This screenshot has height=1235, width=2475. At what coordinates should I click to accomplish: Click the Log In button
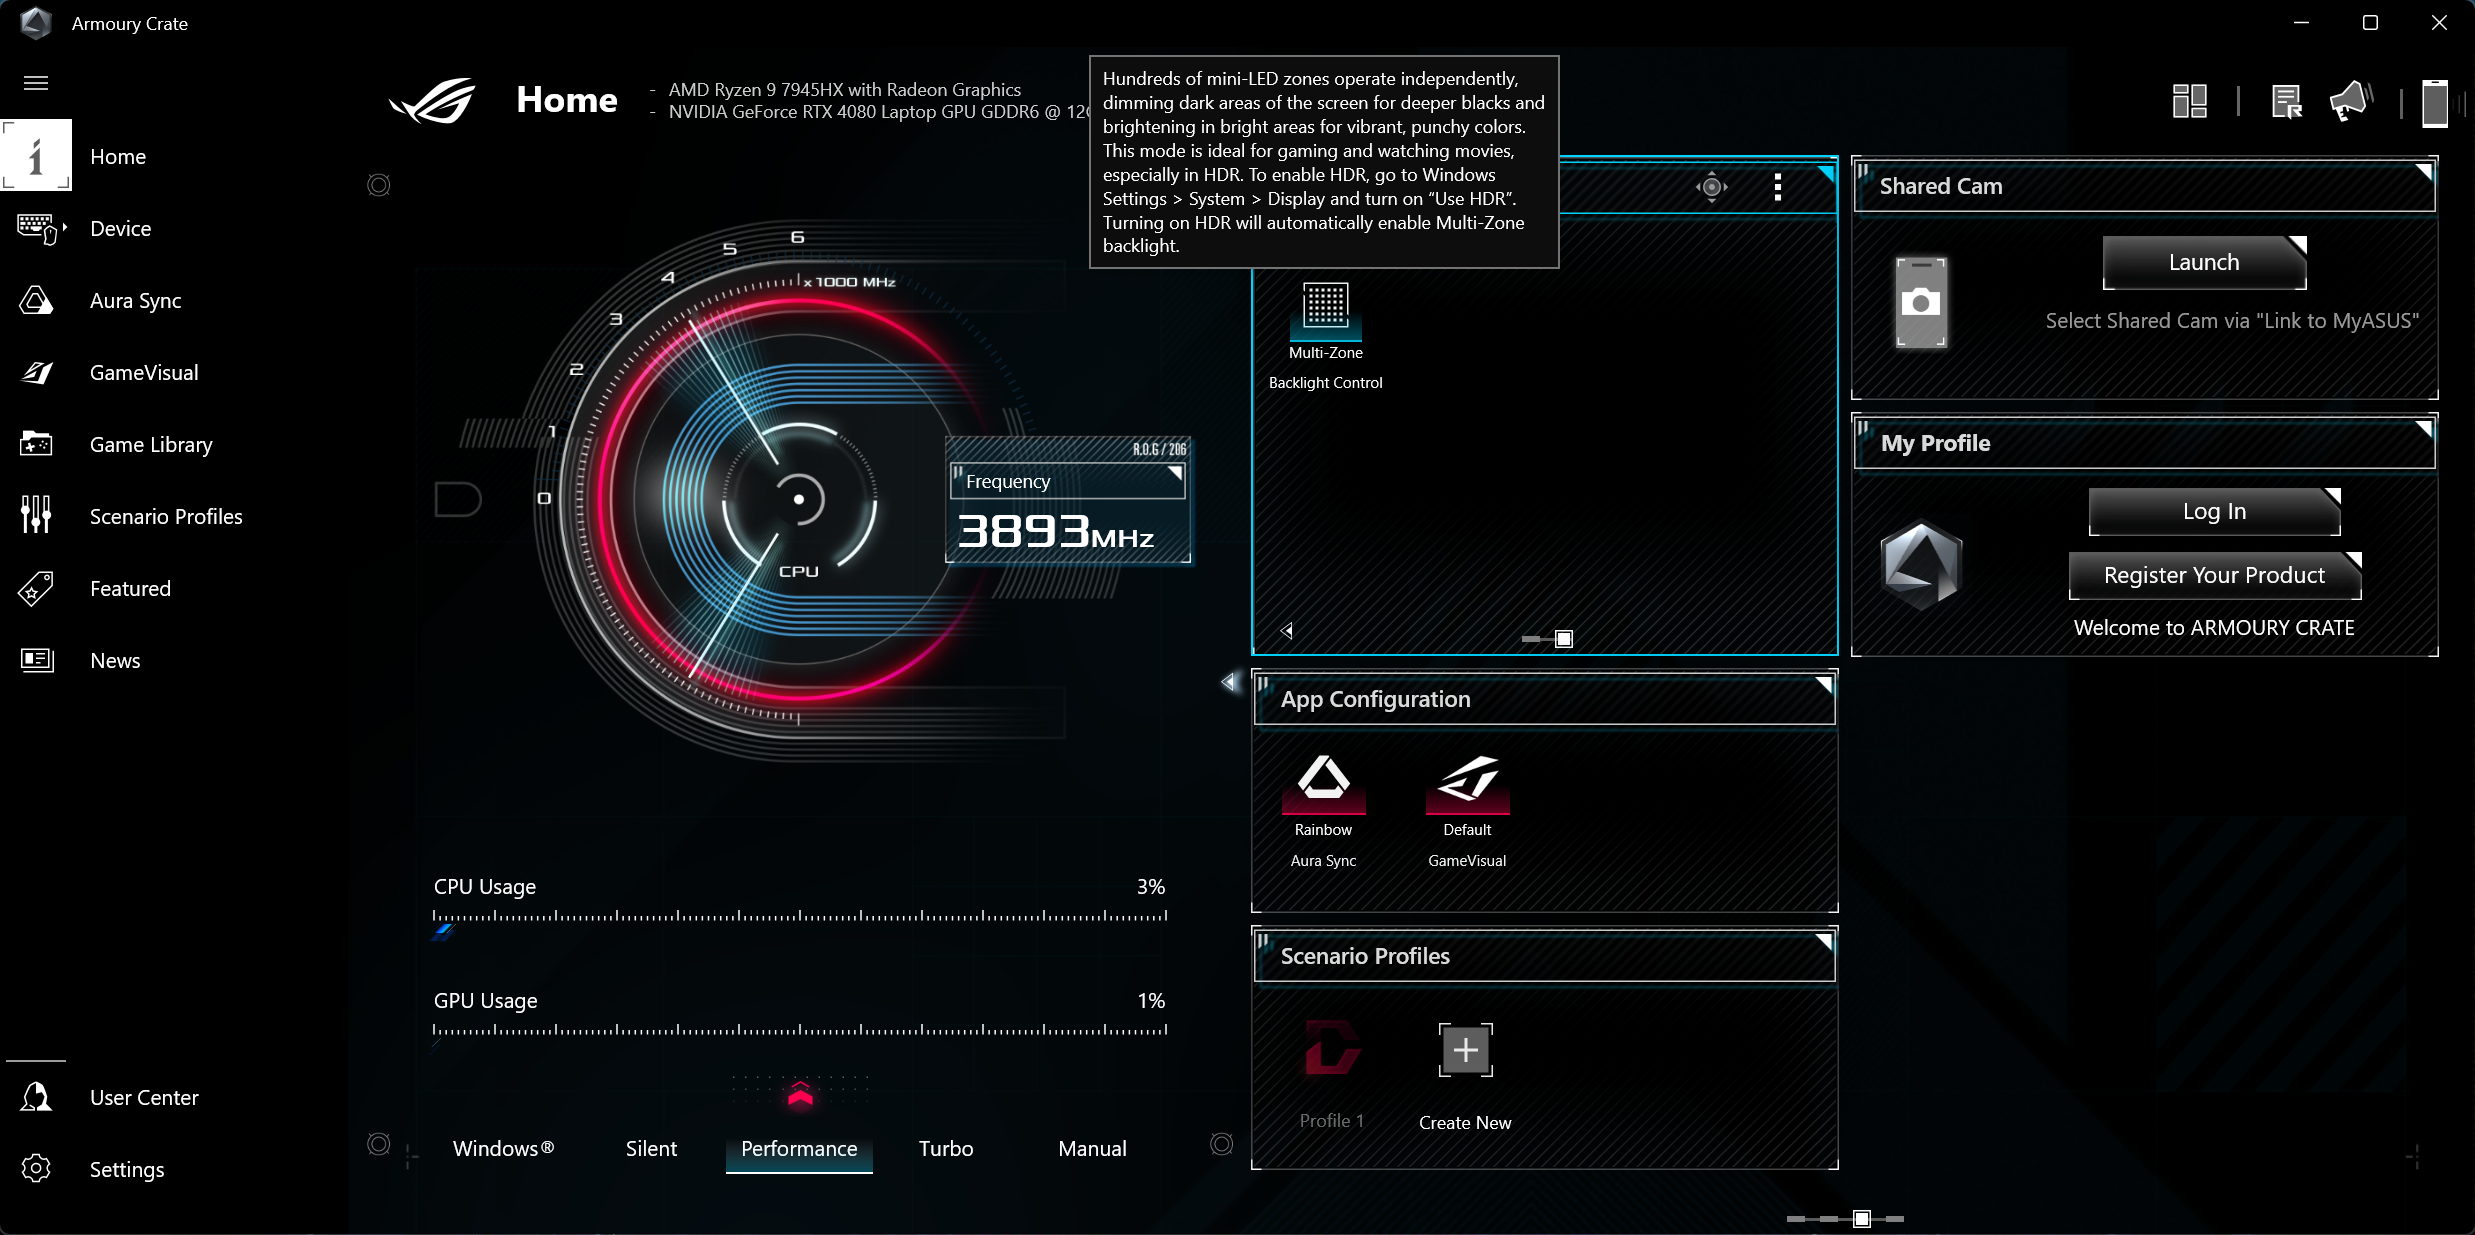coord(2213,511)
